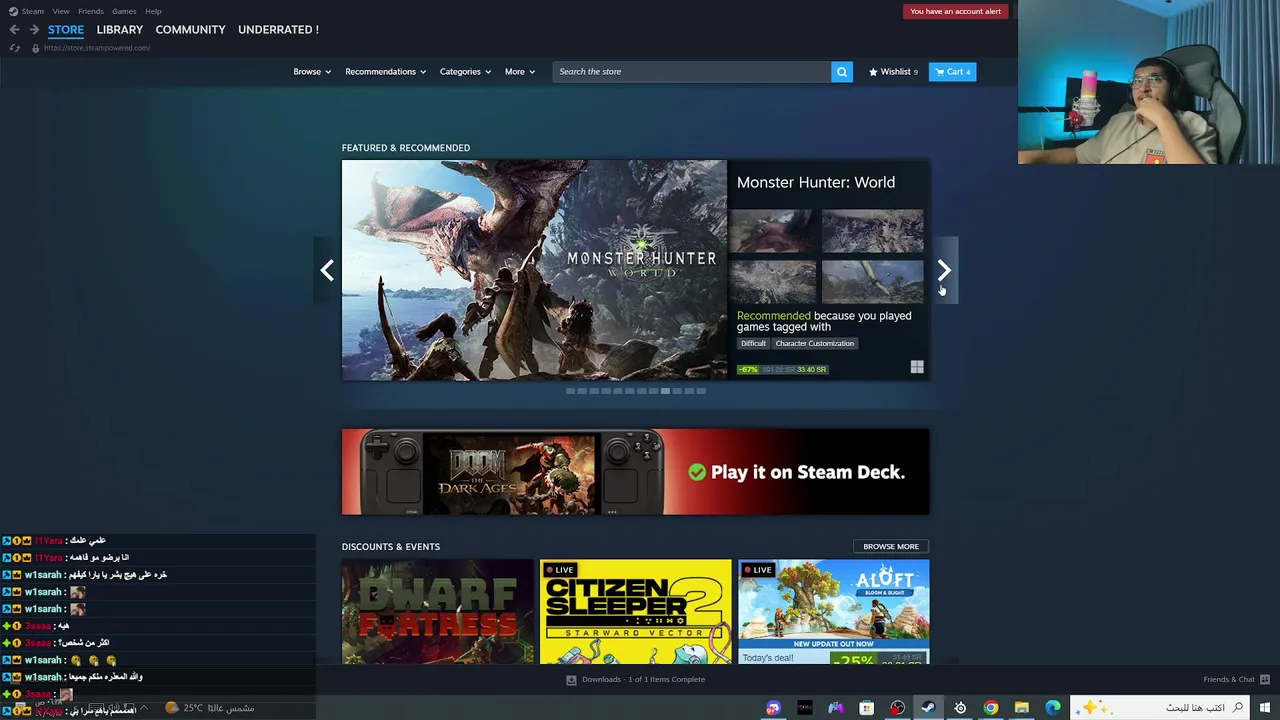The width and height of the screenshot is (1280, 720).
Task: Click the store URL address text
Action: coord(97,48)
